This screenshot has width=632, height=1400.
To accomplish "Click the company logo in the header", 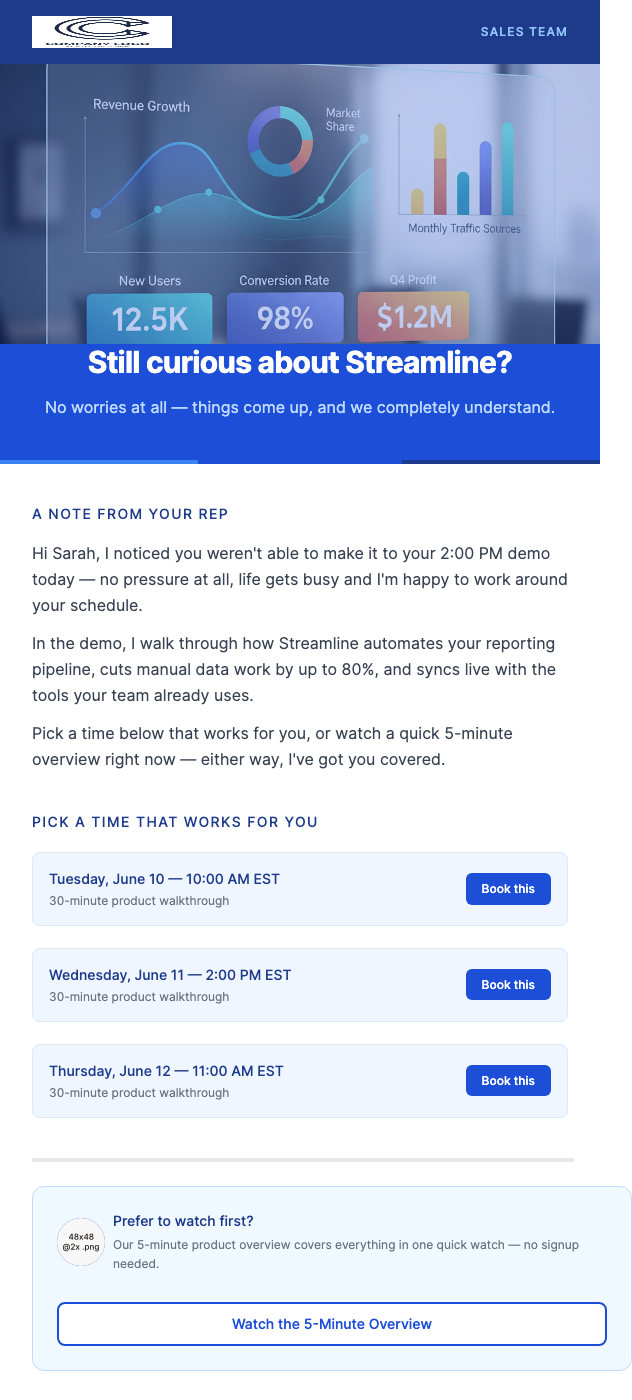I will click(x=101, y=31).
